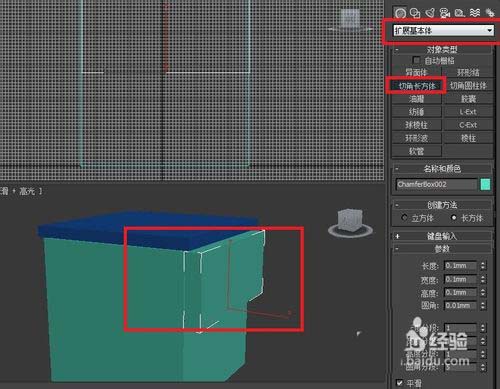Click the L-Ext object button

(468, 112)
